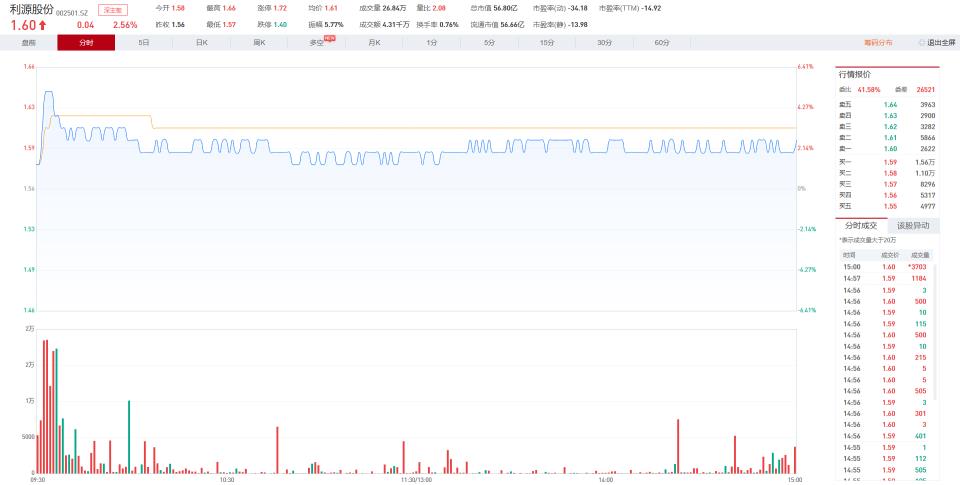Image resolution: width=960 pixels, height=485 pixels.
Task: Click the 深主板 board tag
Action: [113, 10]
